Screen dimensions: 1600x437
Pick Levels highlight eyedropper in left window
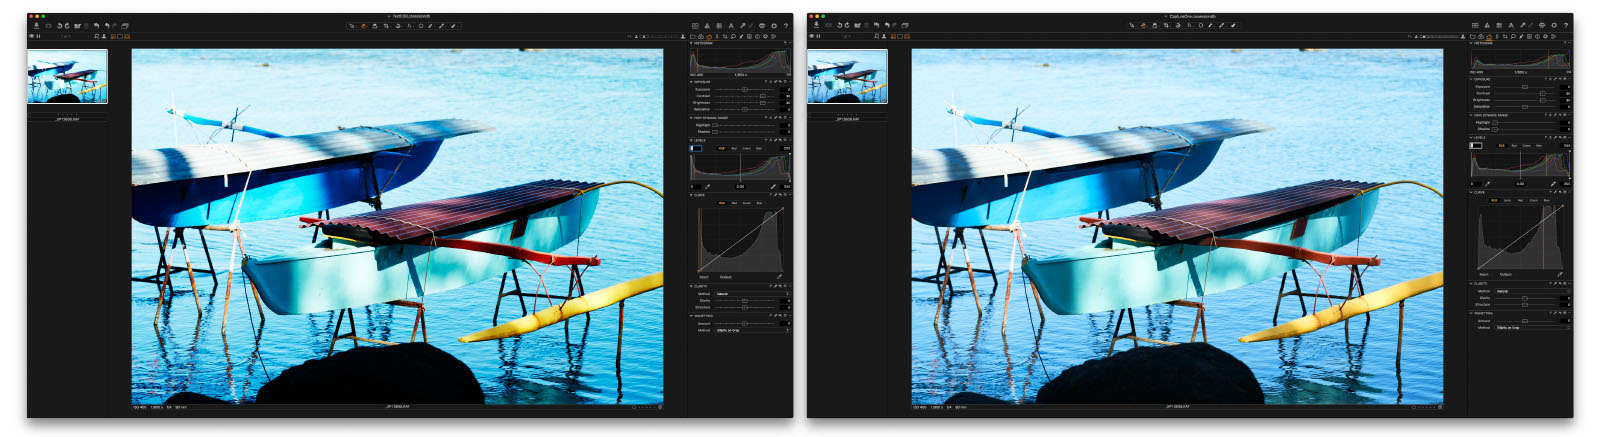point(773,186)
